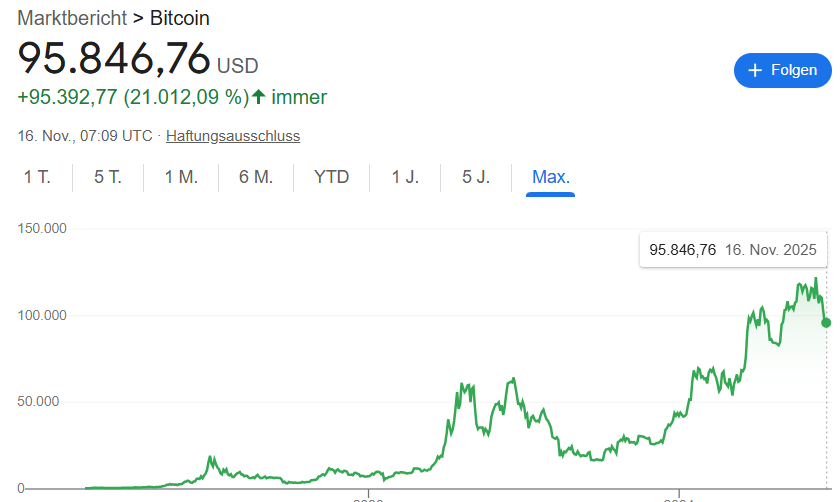Click the green endpoint dot on chart
This screenshot has width=840, height=502.
826,323
